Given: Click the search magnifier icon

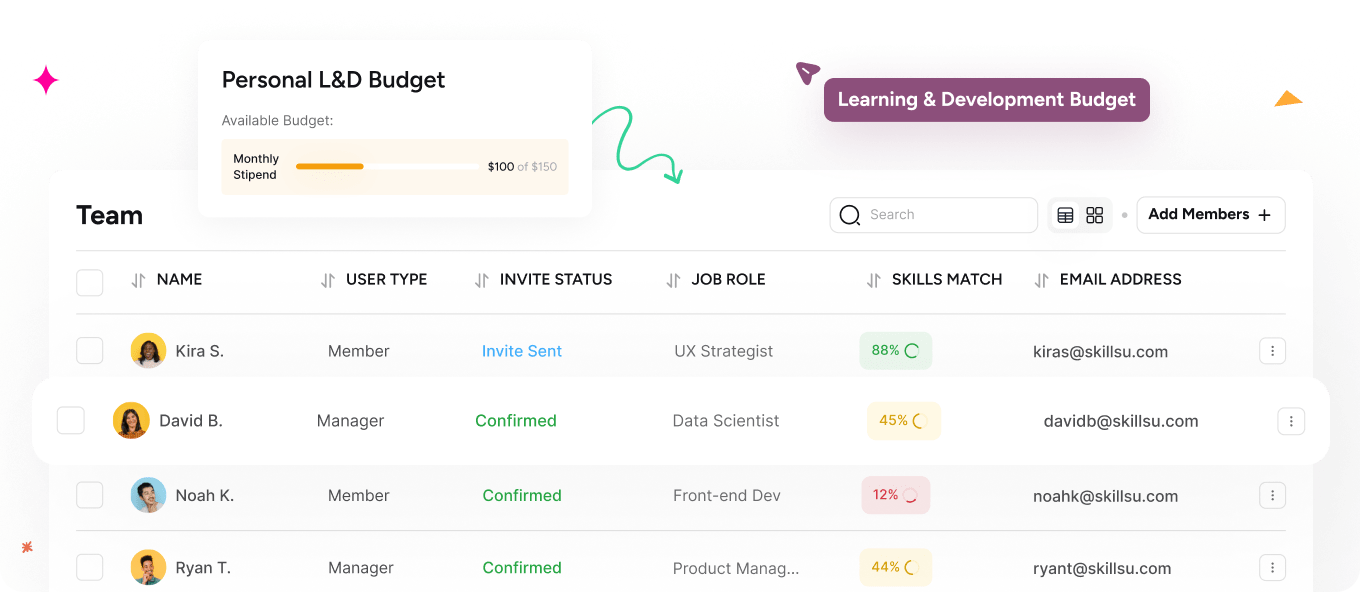Looking at the screenshot, I should pos(850,215).
